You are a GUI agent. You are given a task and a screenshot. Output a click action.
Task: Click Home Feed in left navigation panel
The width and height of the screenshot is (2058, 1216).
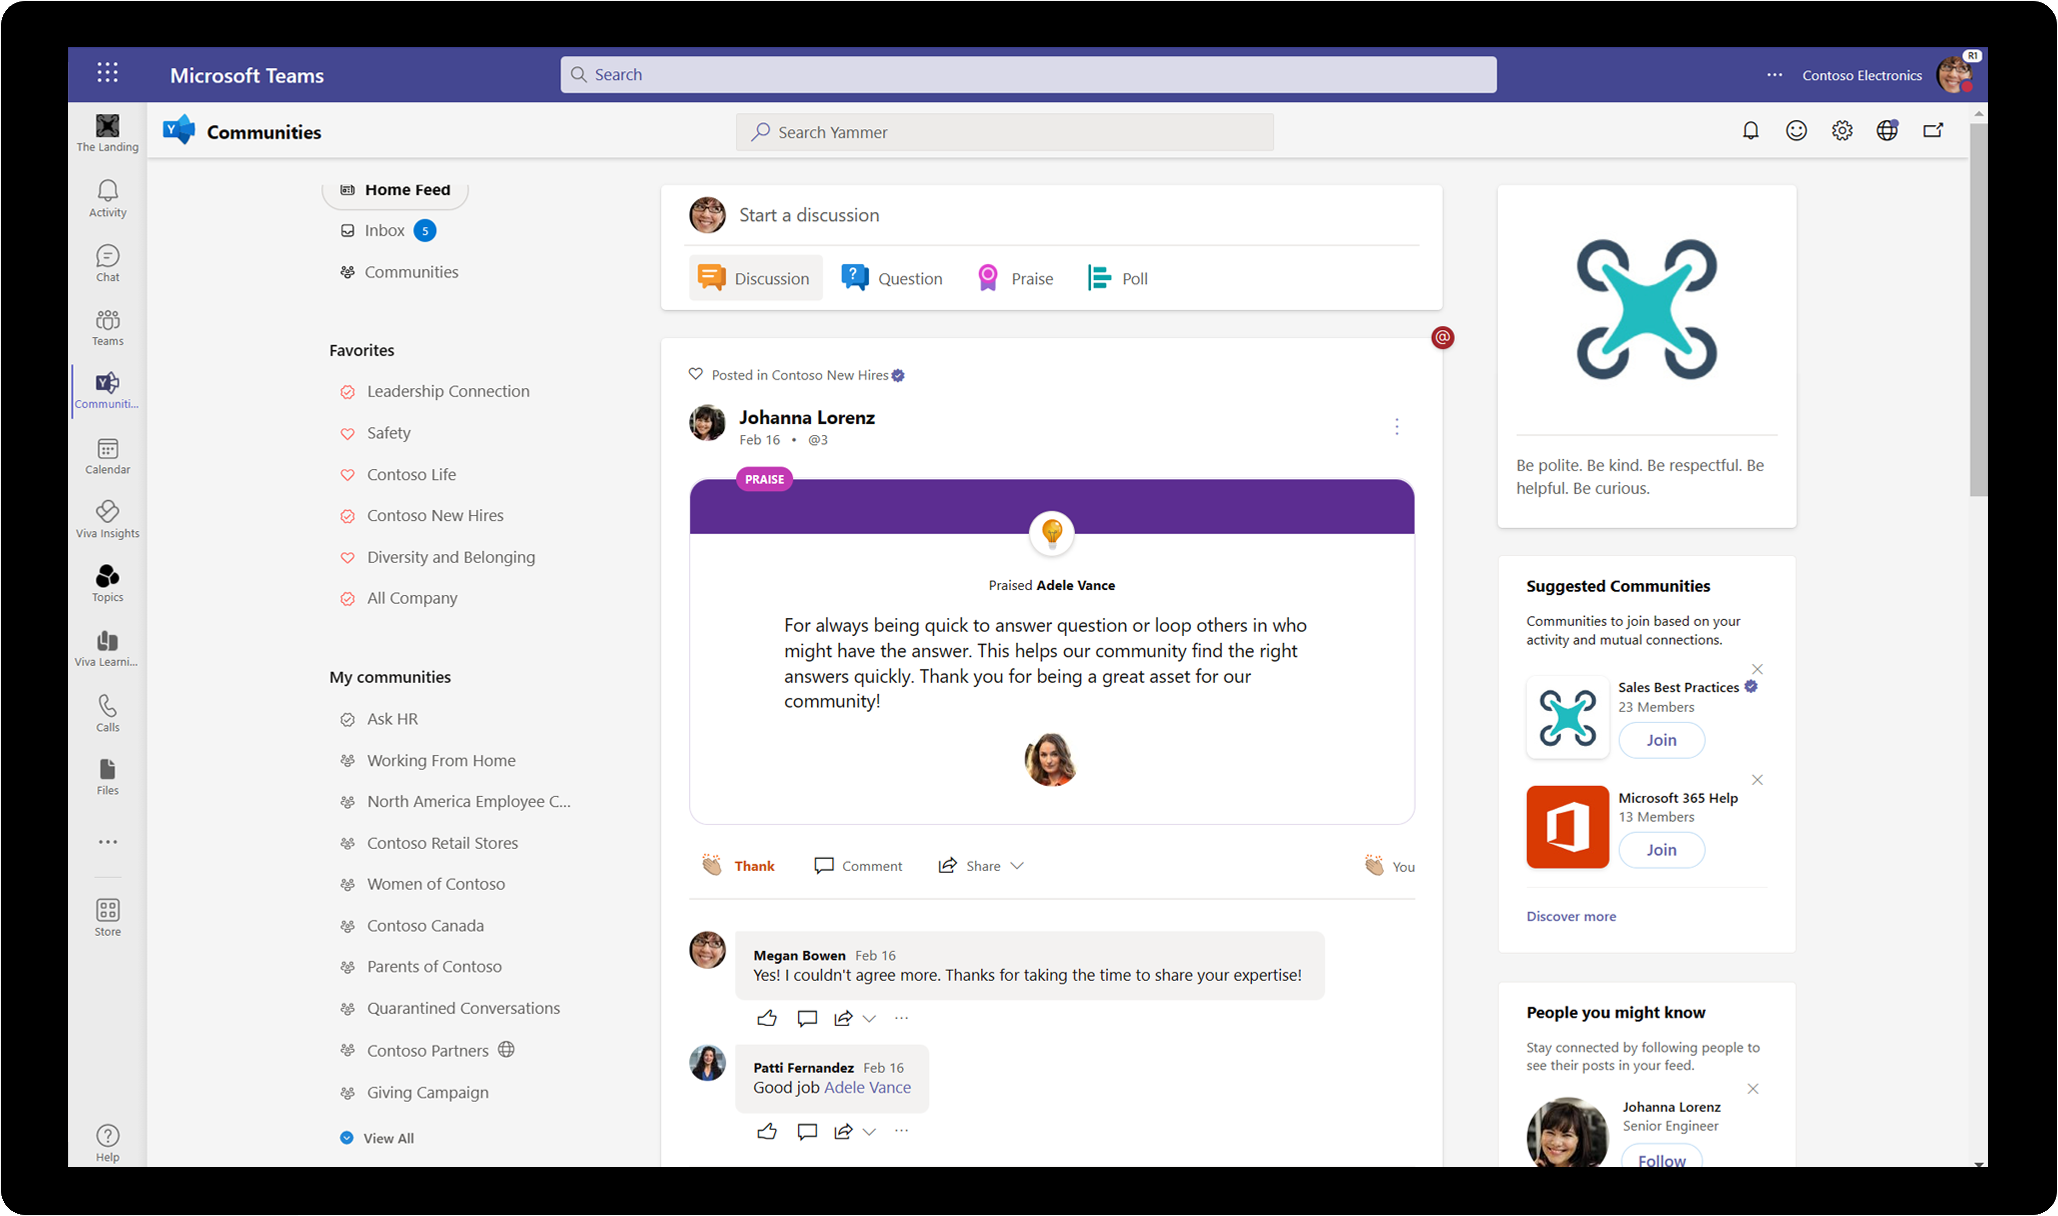(407, 188)
